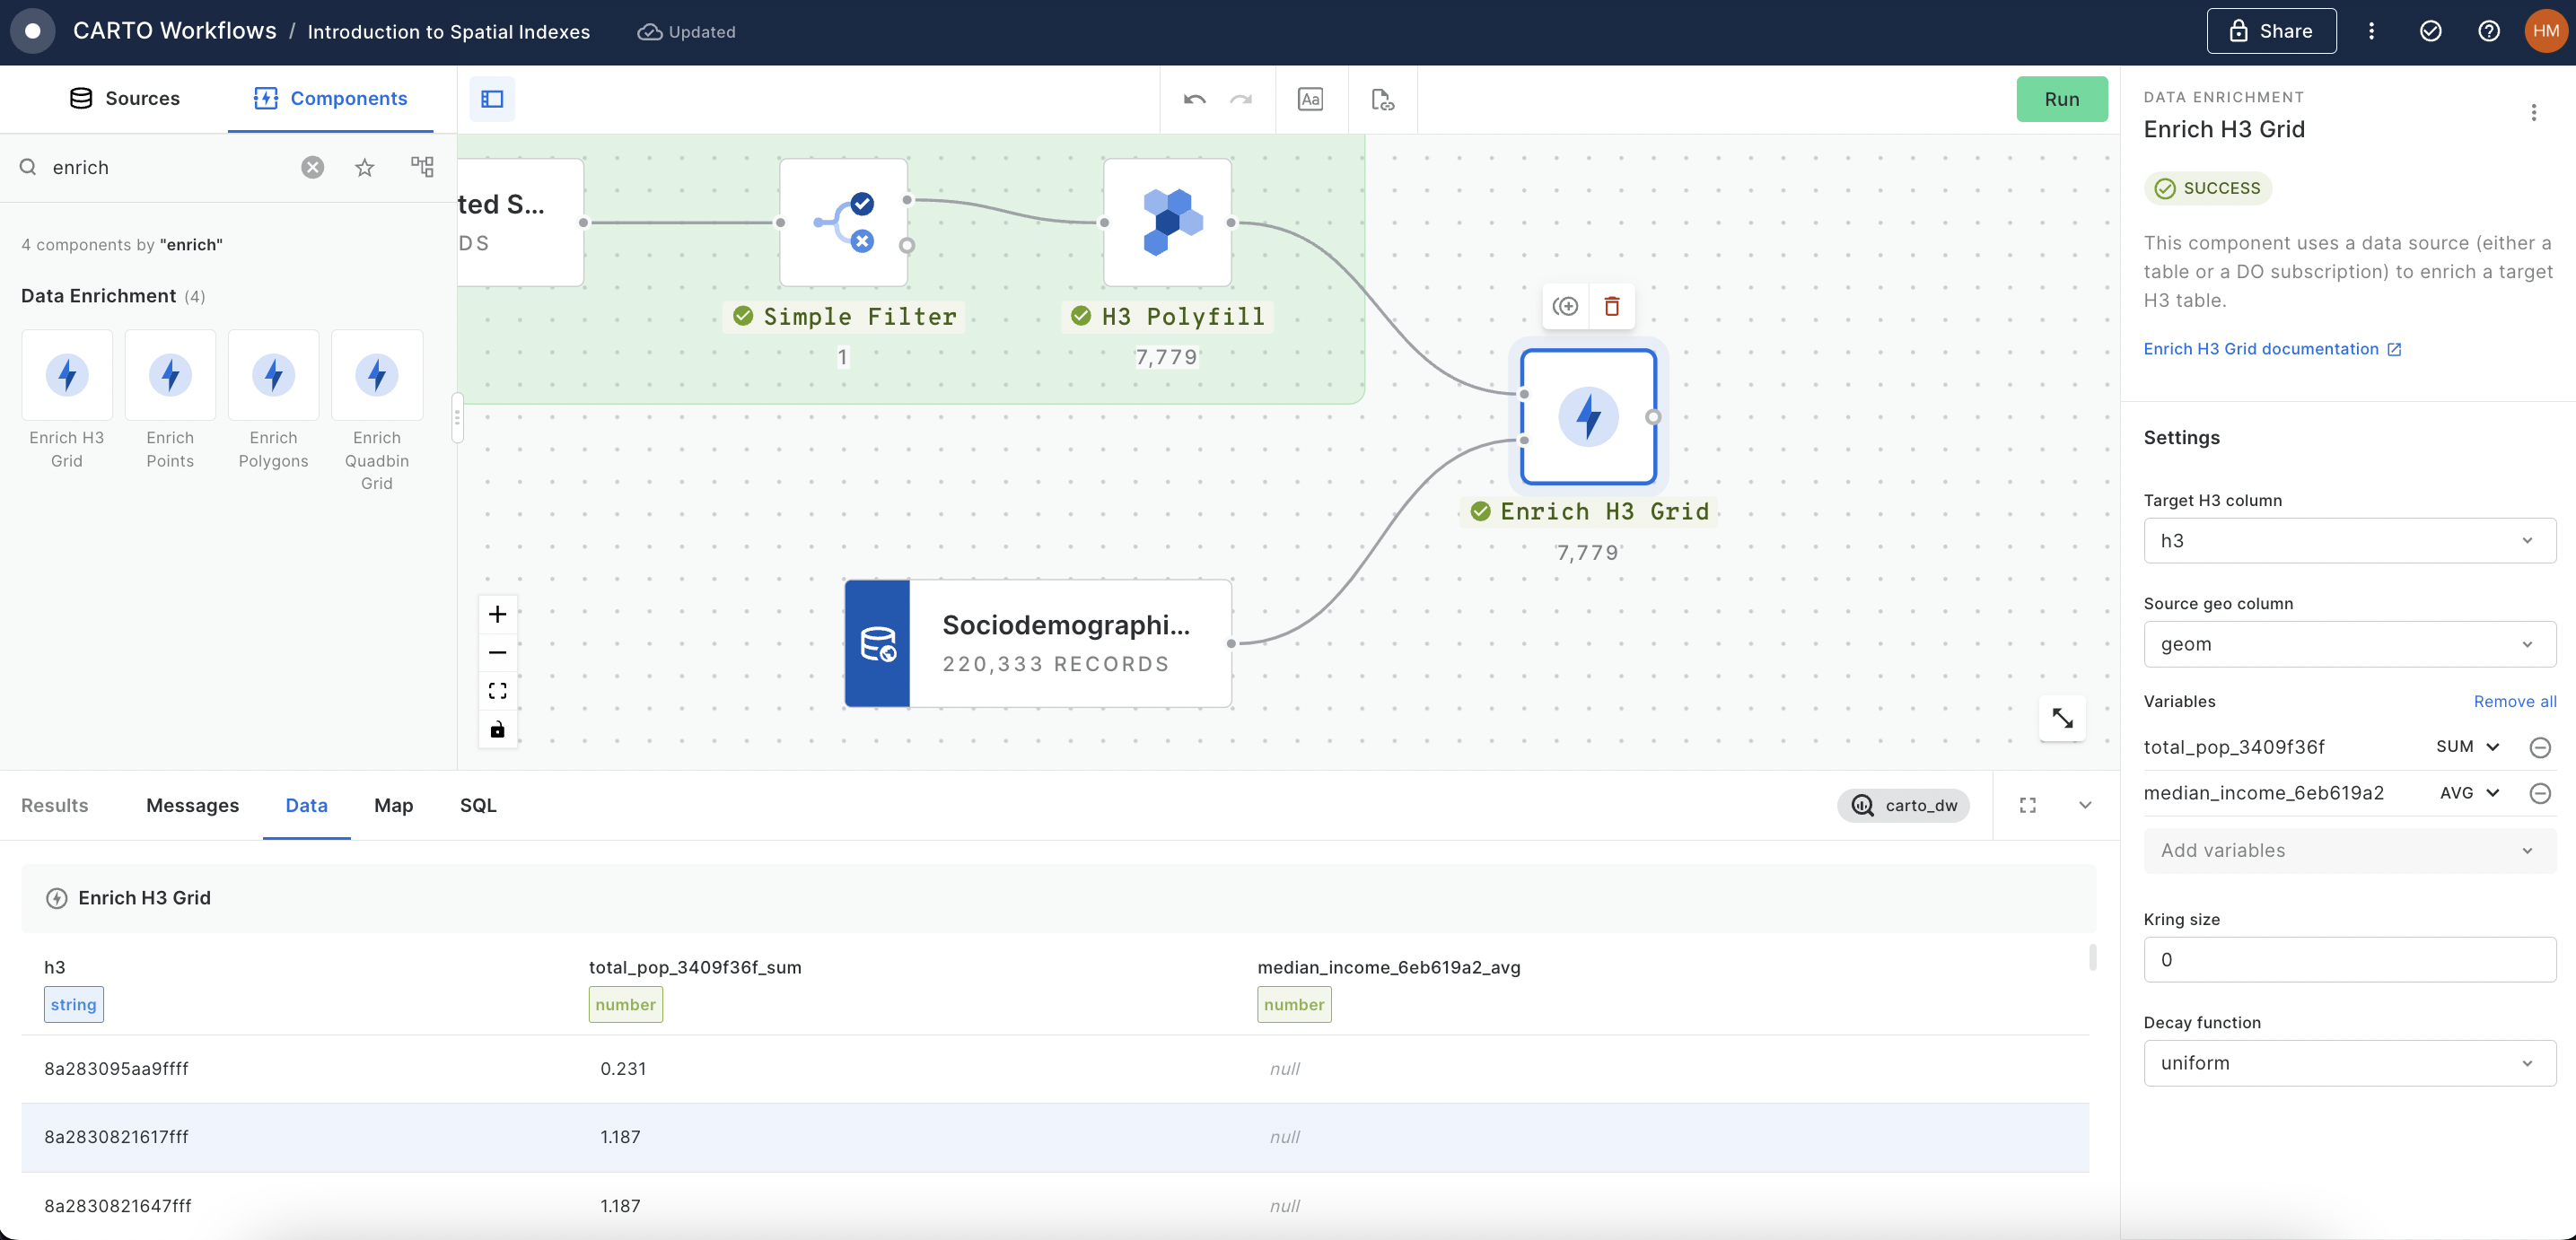This screenshot has width=2576, height=1240.
Task: Select the Enrich H3 Grid canvas node
Action: click(x=1588, y=416)
